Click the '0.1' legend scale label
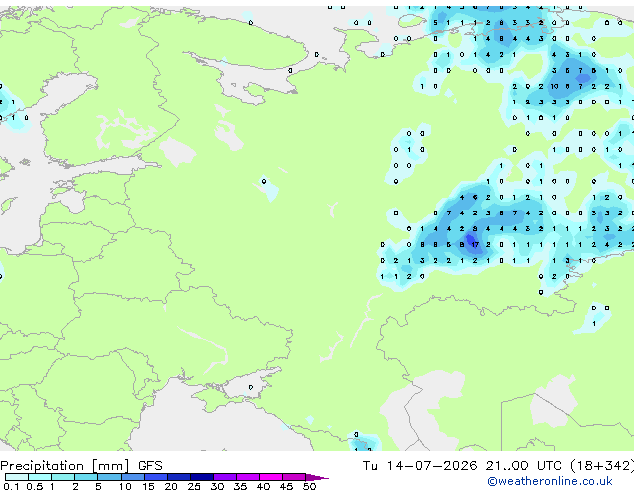Screen dimensions: 634x490 click(x=12, y=486)
